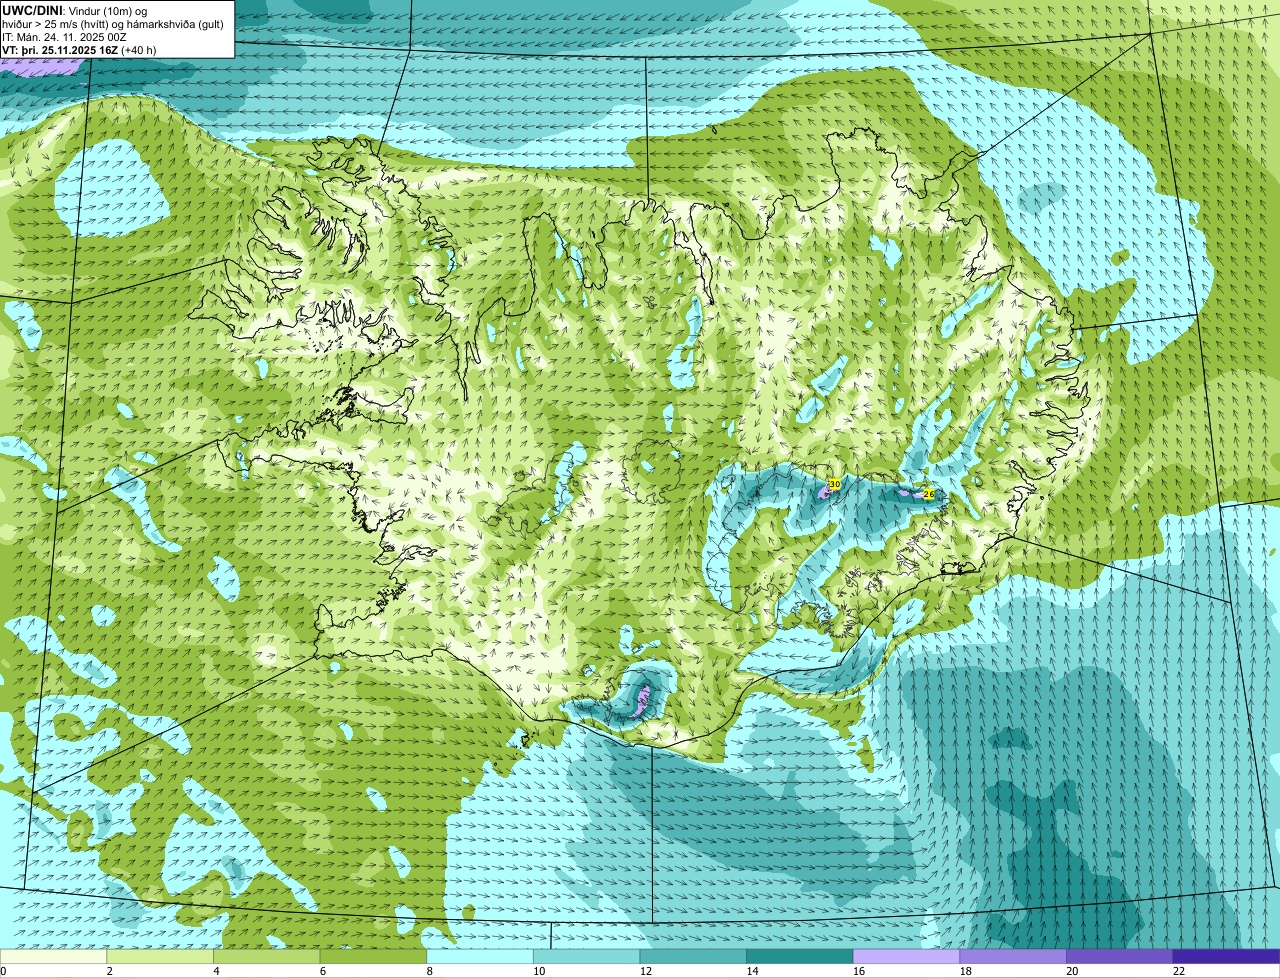This screenshot has height=978, width=1280.
Task: Select the 8–10 m/s light cyan swatch
Action: pyautogui.click(x=480, y=956)
